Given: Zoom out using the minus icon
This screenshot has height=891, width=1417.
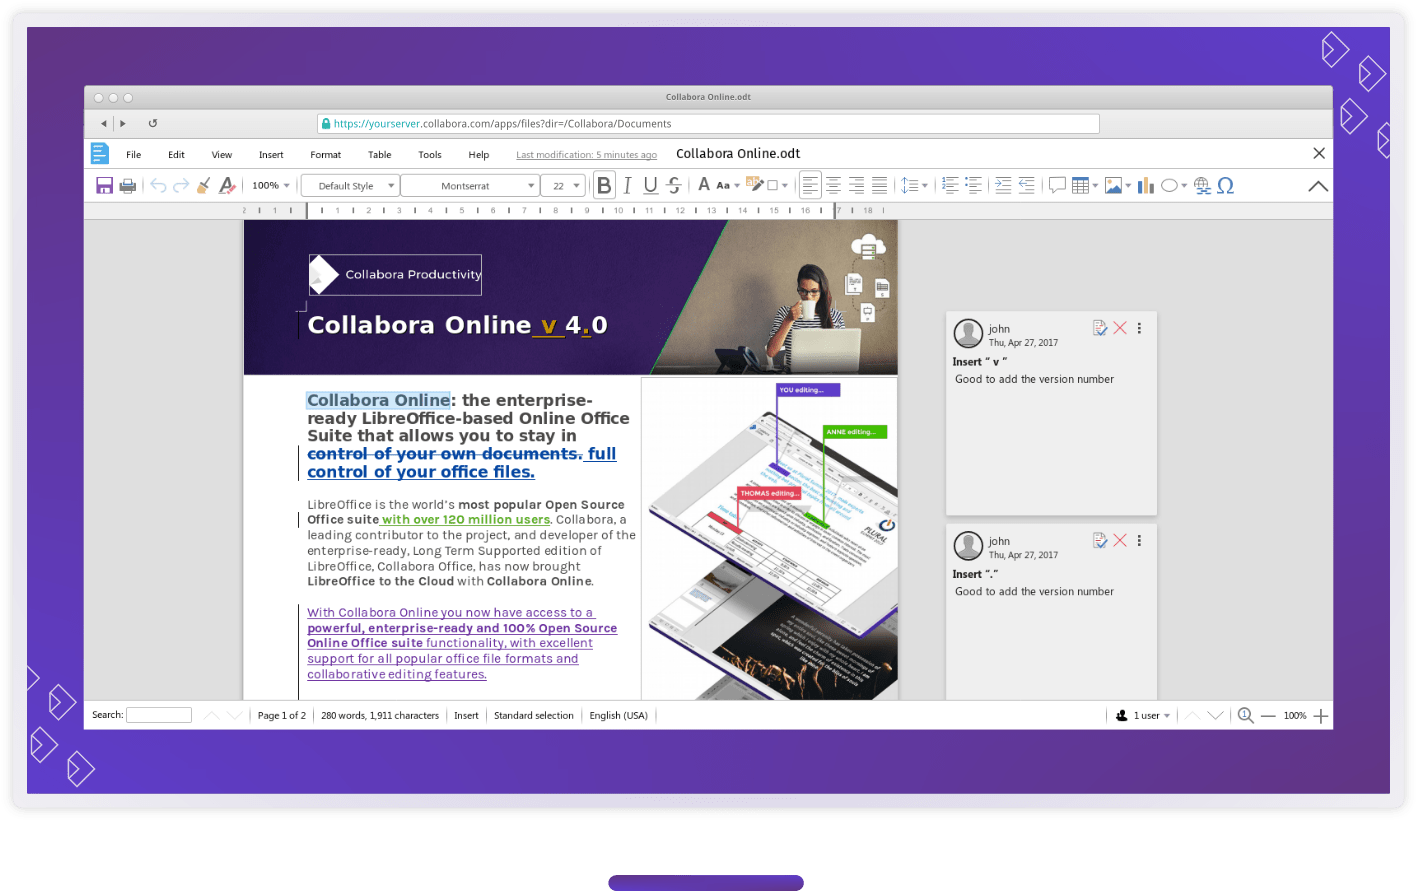Looking at the screenshot, I should [1268, 715].
